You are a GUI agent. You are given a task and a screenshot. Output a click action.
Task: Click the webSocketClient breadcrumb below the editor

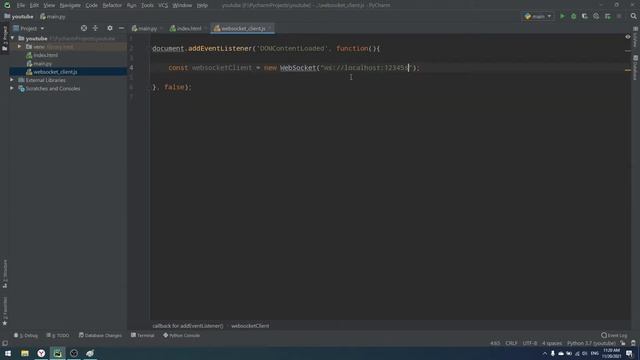tap(250, 326)
